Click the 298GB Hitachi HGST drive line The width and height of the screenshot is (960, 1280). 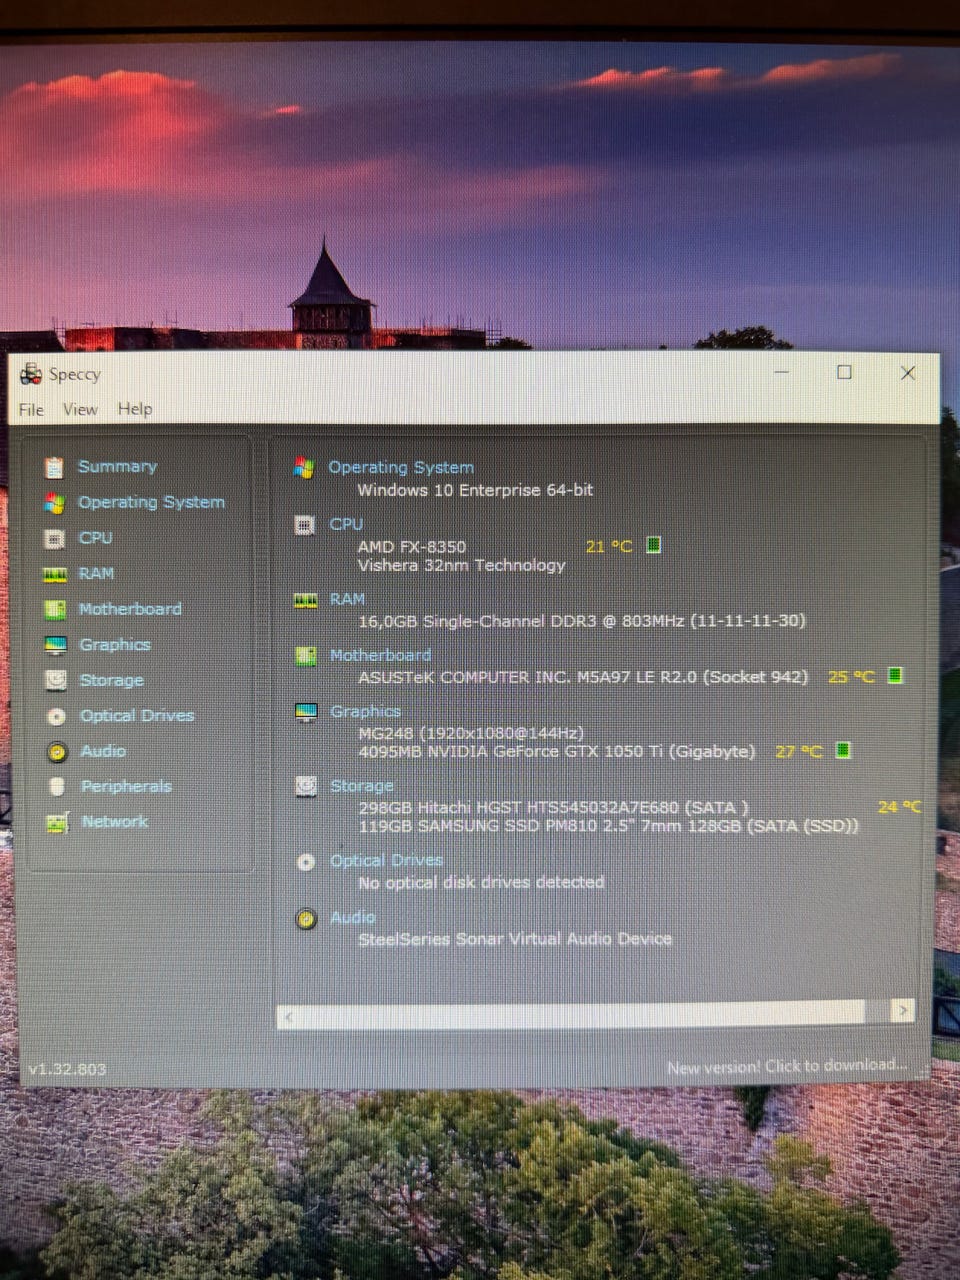554,807
